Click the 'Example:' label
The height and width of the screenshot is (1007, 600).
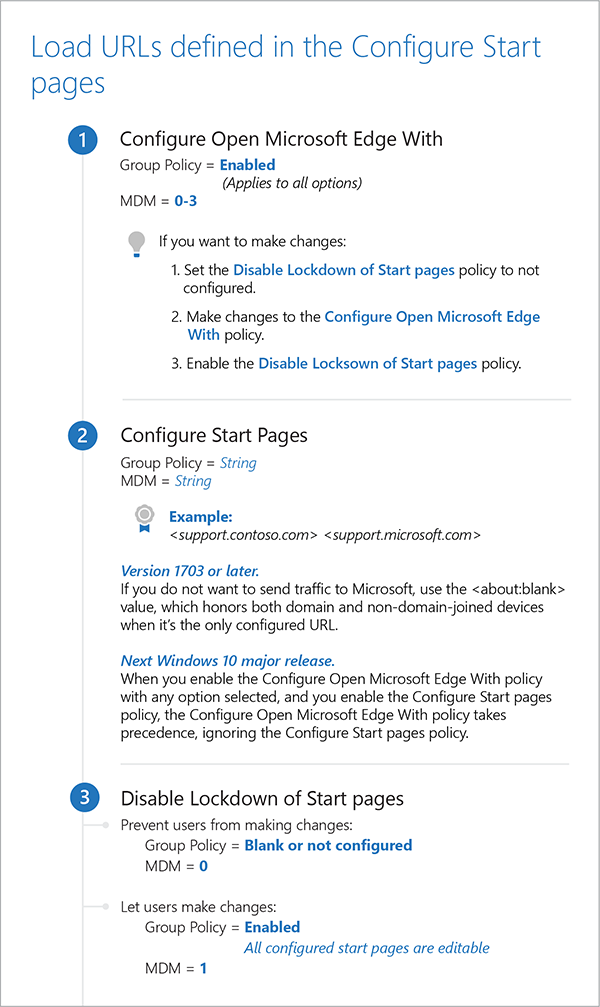[x=200, y=517]
